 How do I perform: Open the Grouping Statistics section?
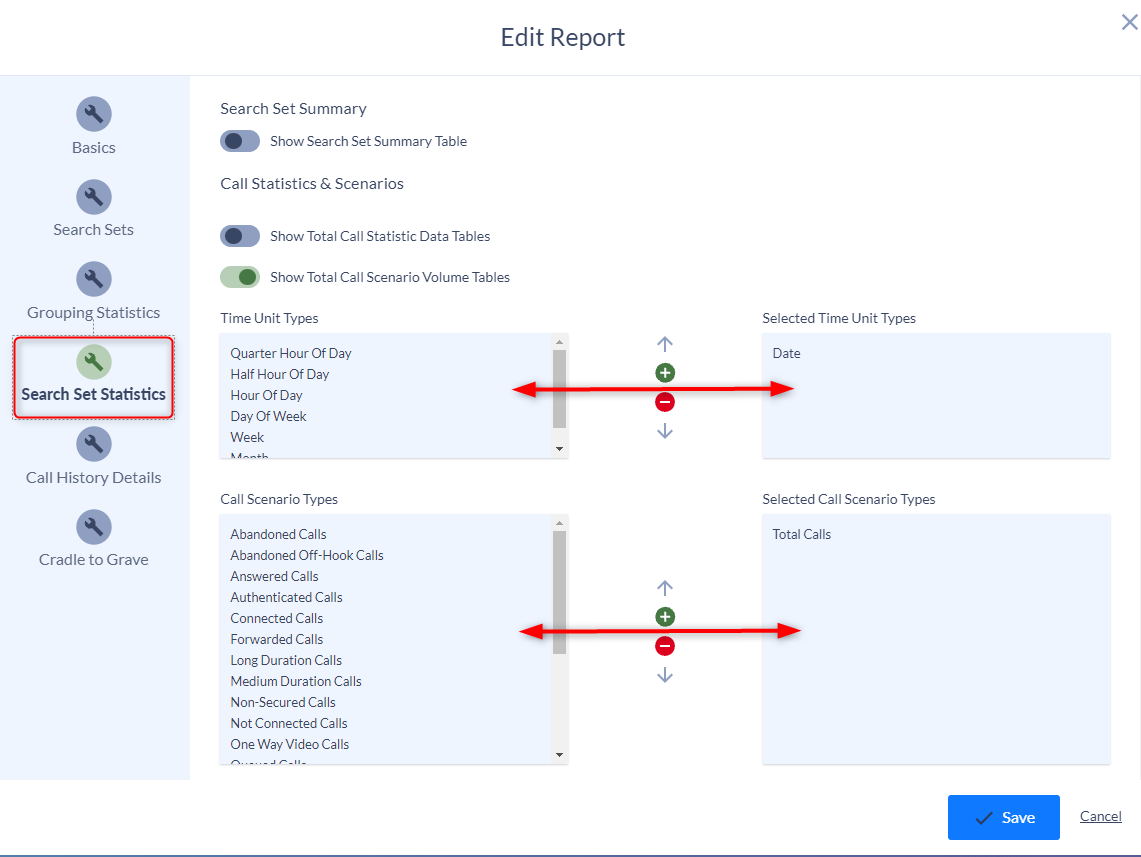click(x=93, y=279)
